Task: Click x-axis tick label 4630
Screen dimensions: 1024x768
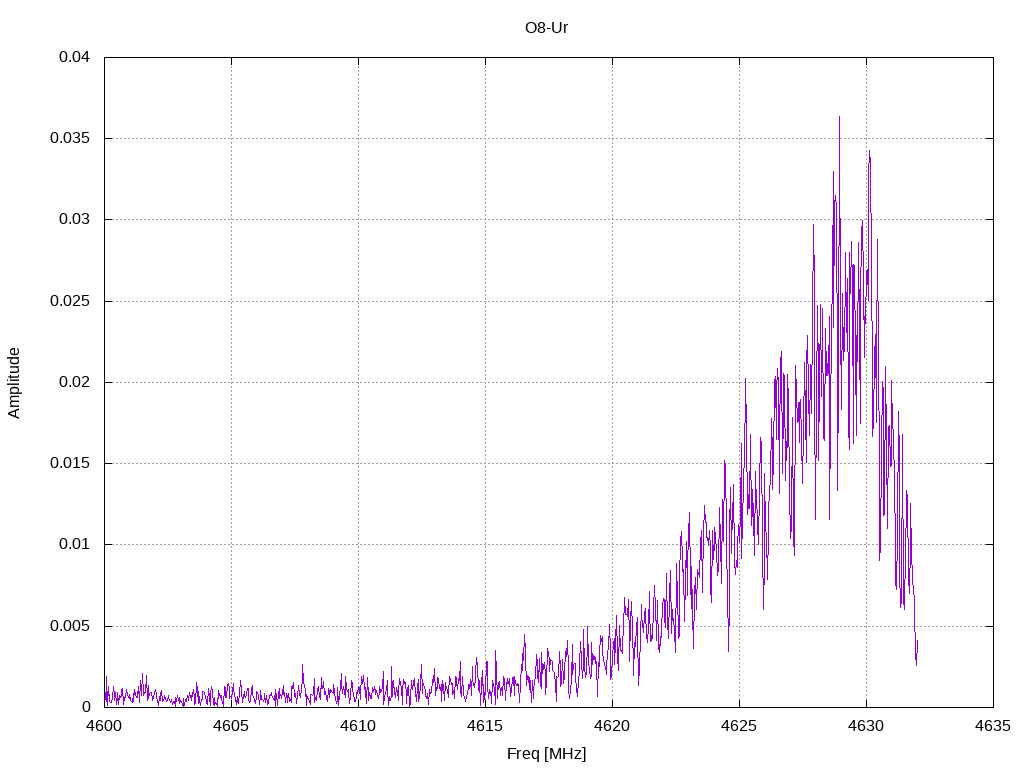Action: coord(867,726)
